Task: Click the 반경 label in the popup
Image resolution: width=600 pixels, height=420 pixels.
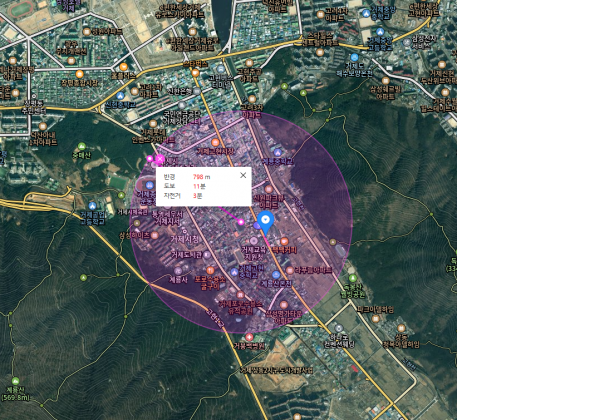Action: (169, 176)
